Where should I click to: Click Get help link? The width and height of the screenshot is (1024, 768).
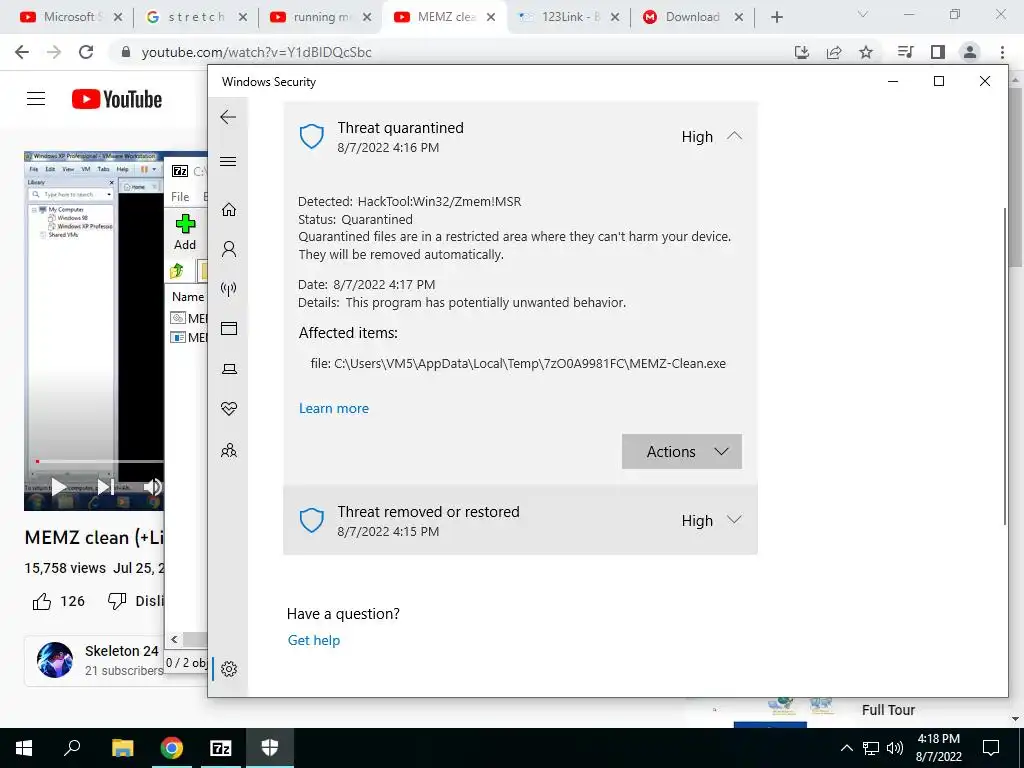coord(313,640)
